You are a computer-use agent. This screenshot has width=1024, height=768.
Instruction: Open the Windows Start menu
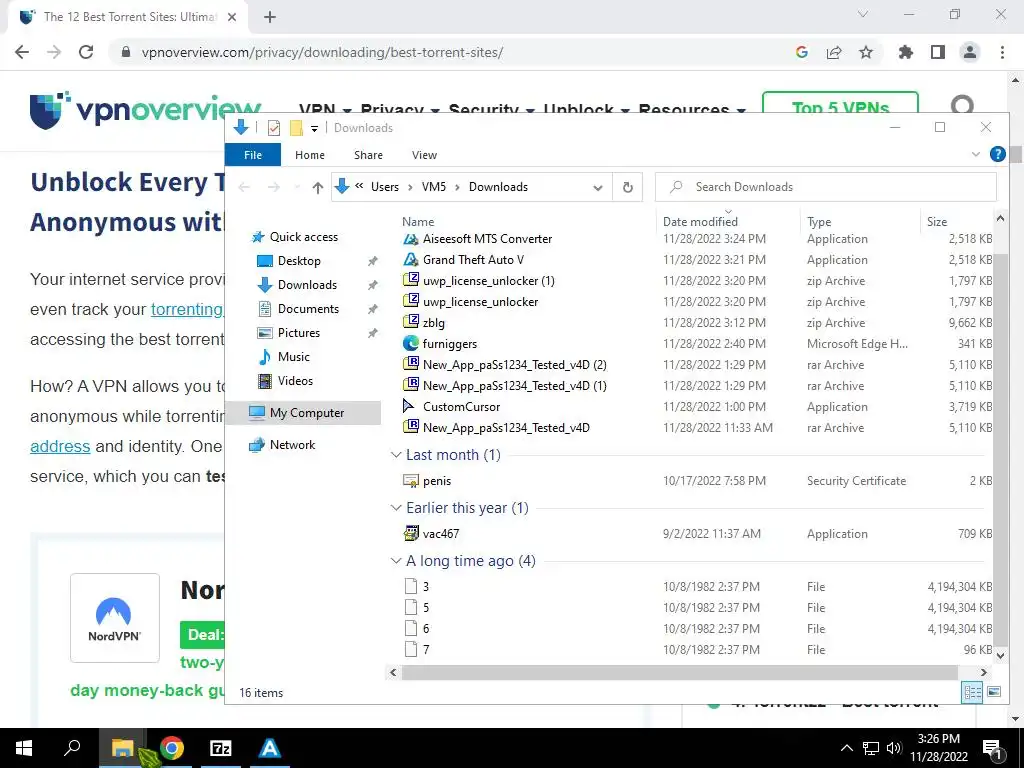pyautogui.click(x=24, y=748)
